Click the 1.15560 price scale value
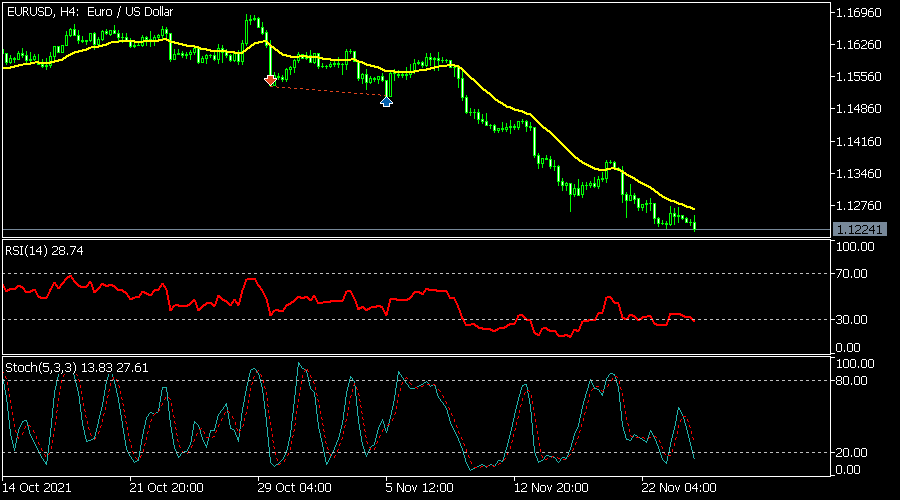The width and height of the screenshot is (900, 500). (x=859, y=77)
